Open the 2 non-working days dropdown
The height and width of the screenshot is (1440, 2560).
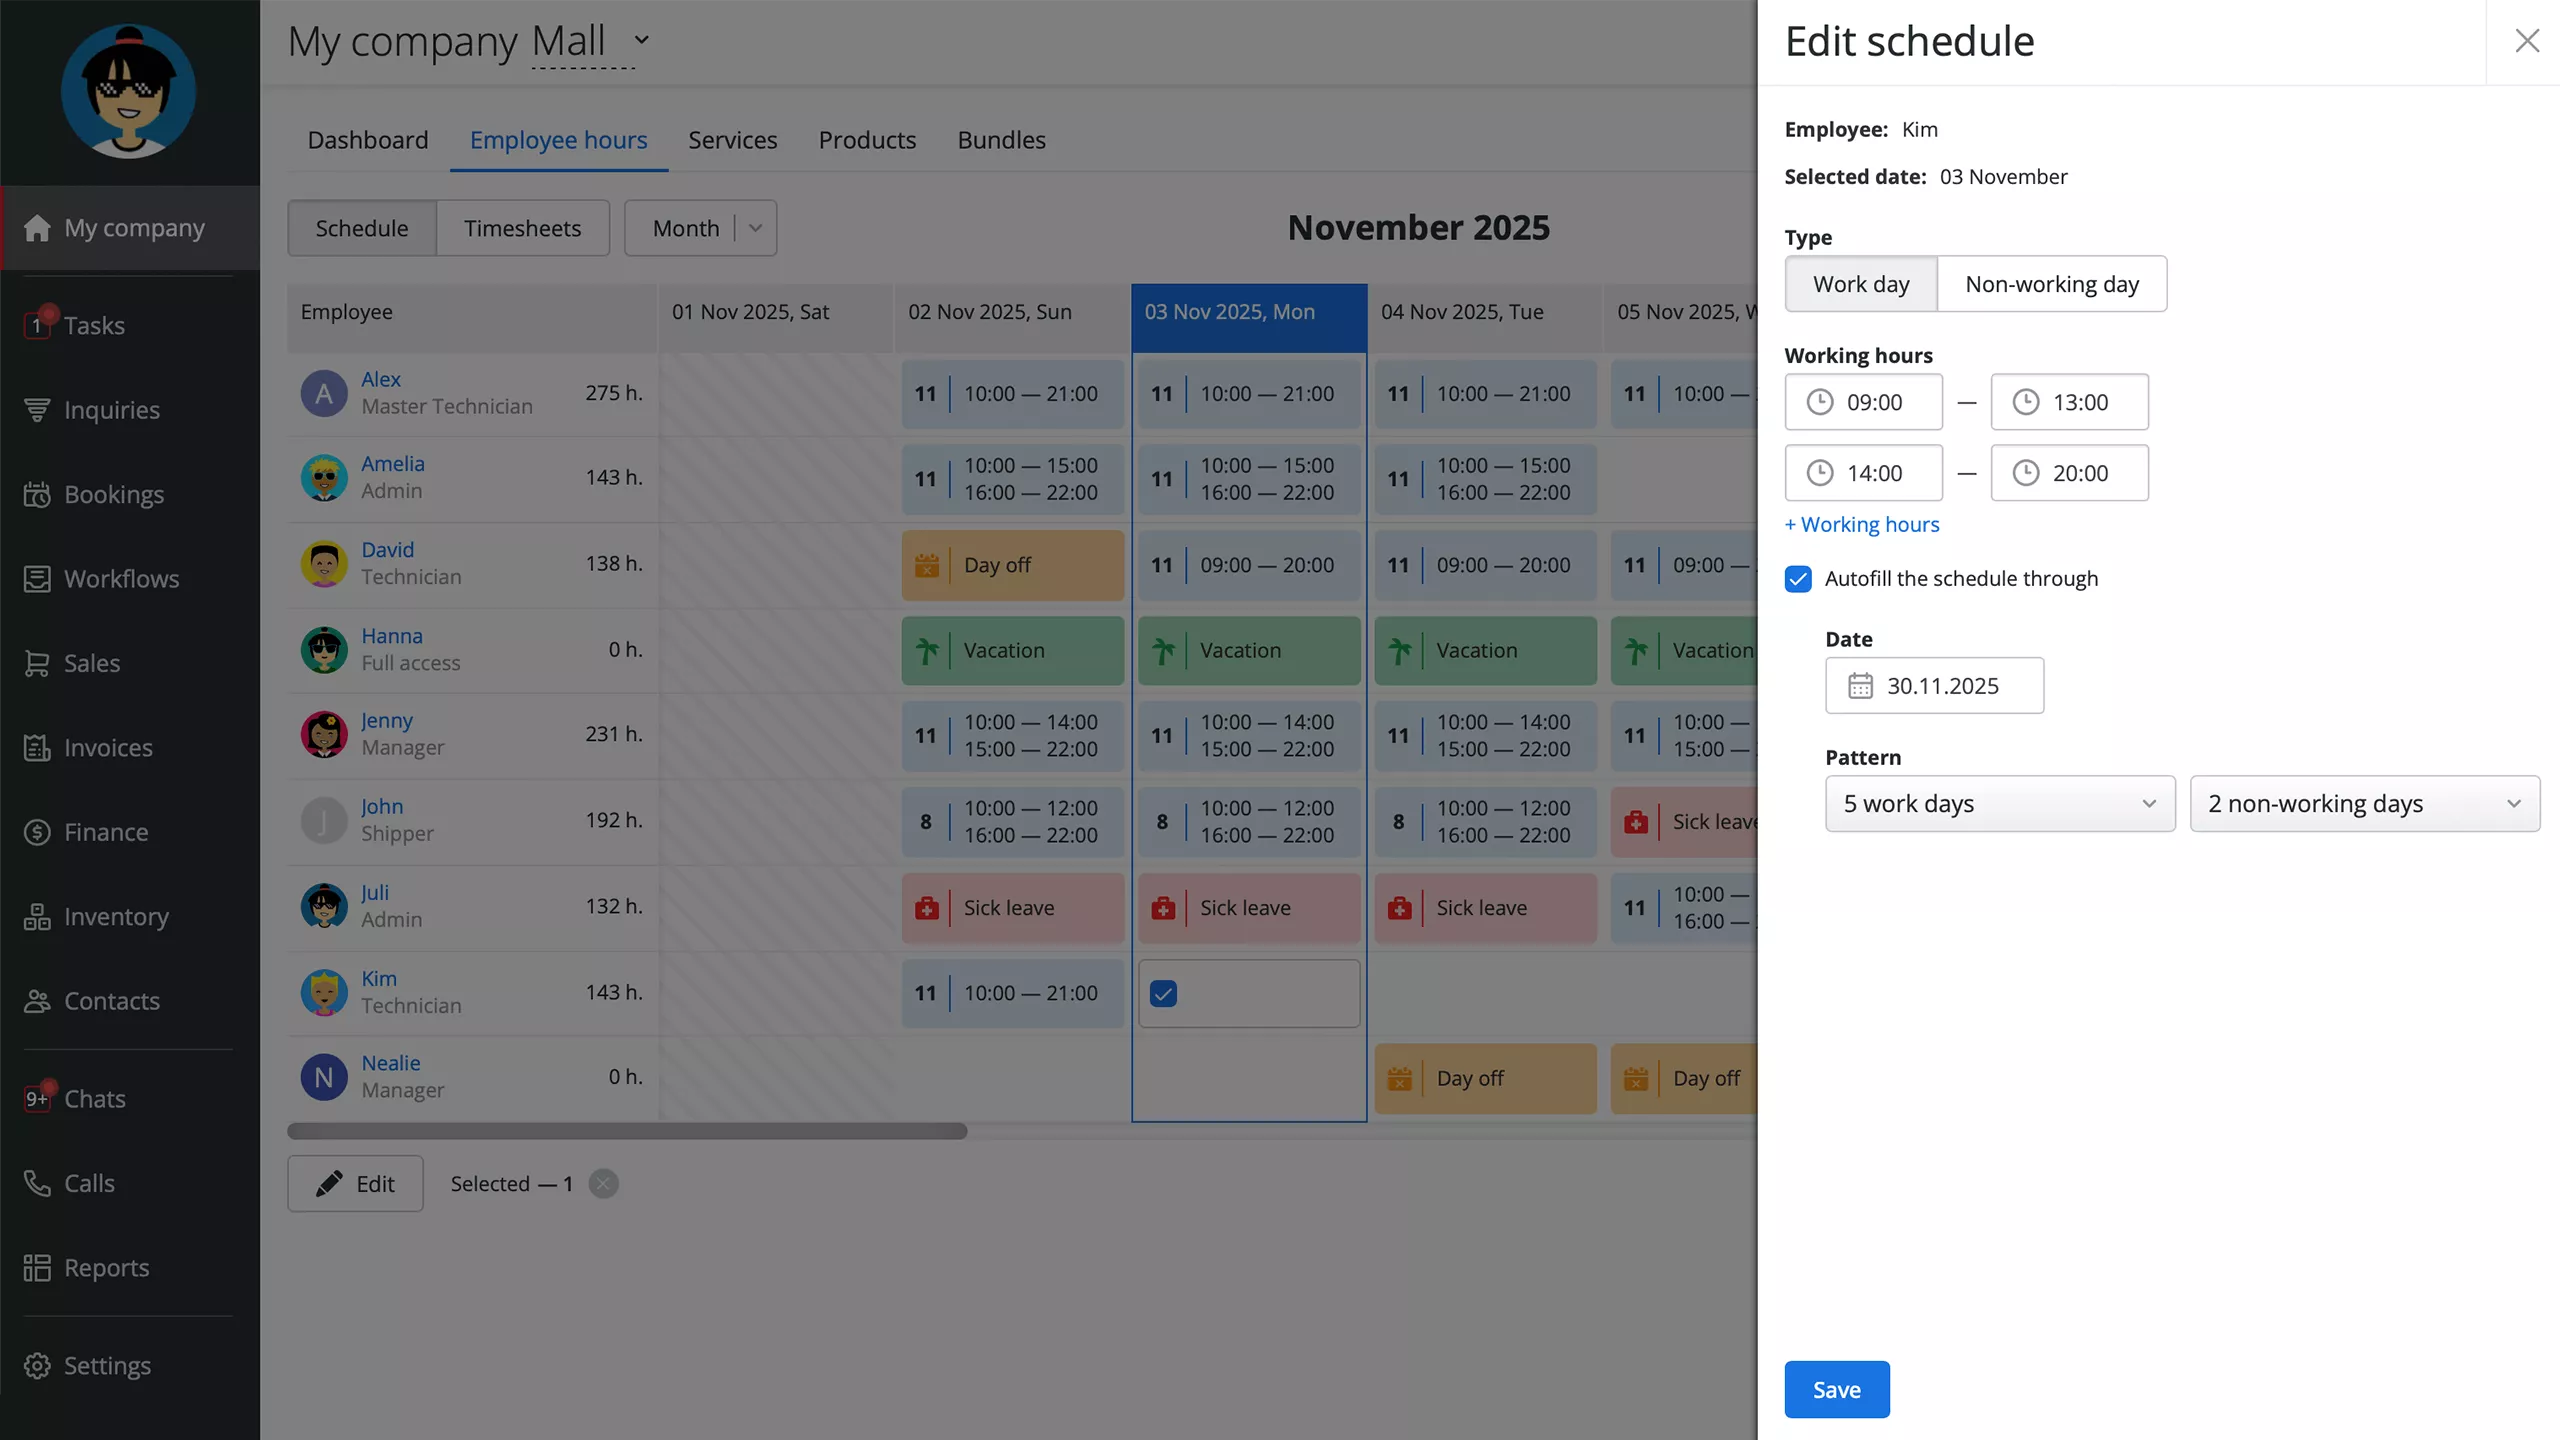coord(2364,804)
